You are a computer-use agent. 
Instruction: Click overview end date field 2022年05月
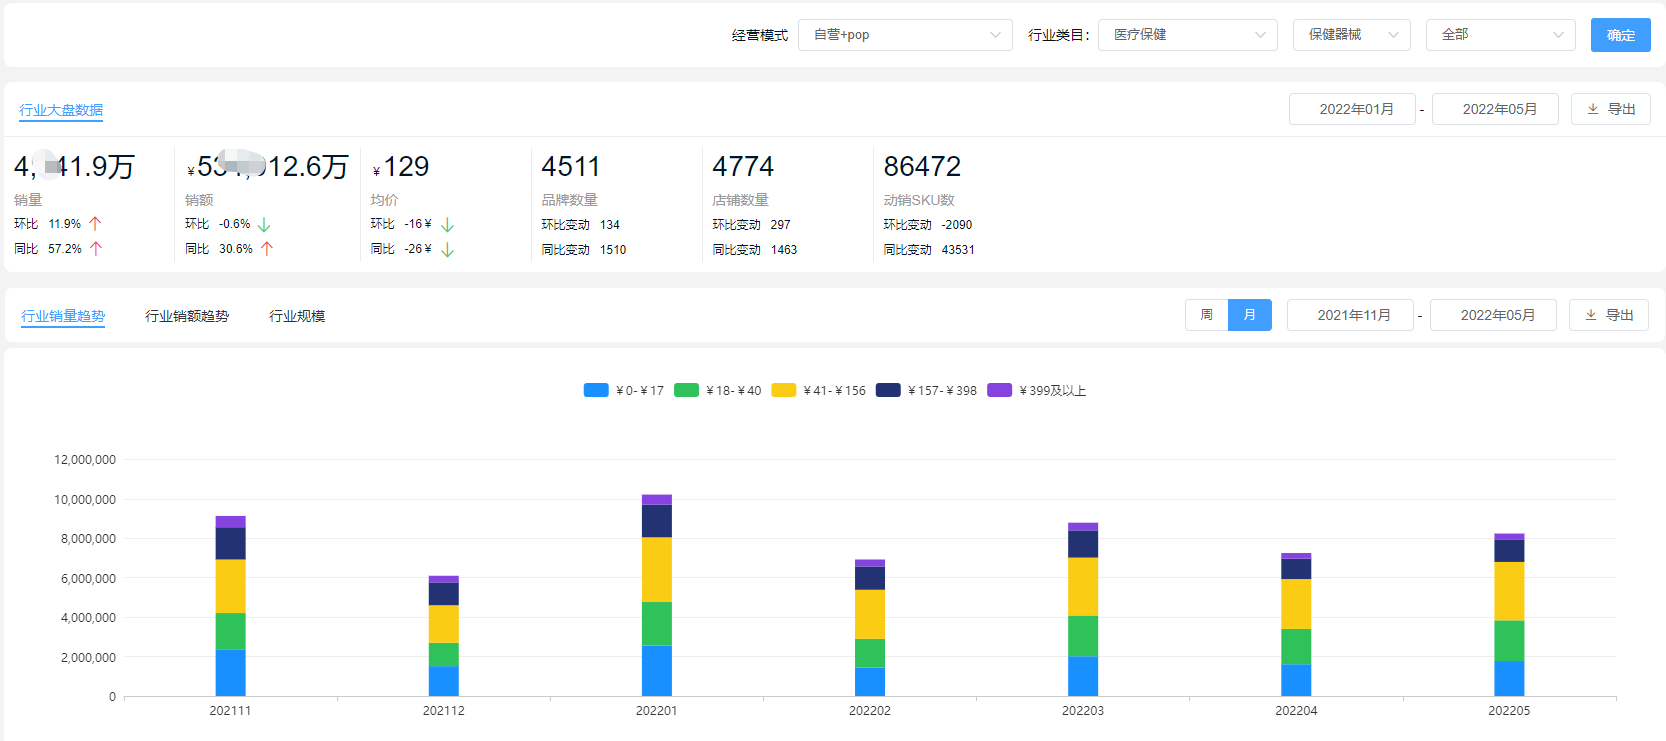click(x=1495, y=109)
